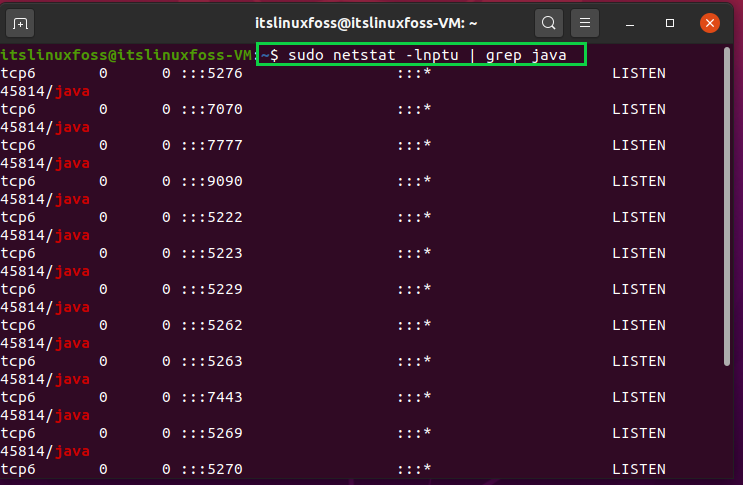Screen dimensions: 743x485
Task: Click tcp6 protocol on the 5276 row
Action: tap(18, 73)
